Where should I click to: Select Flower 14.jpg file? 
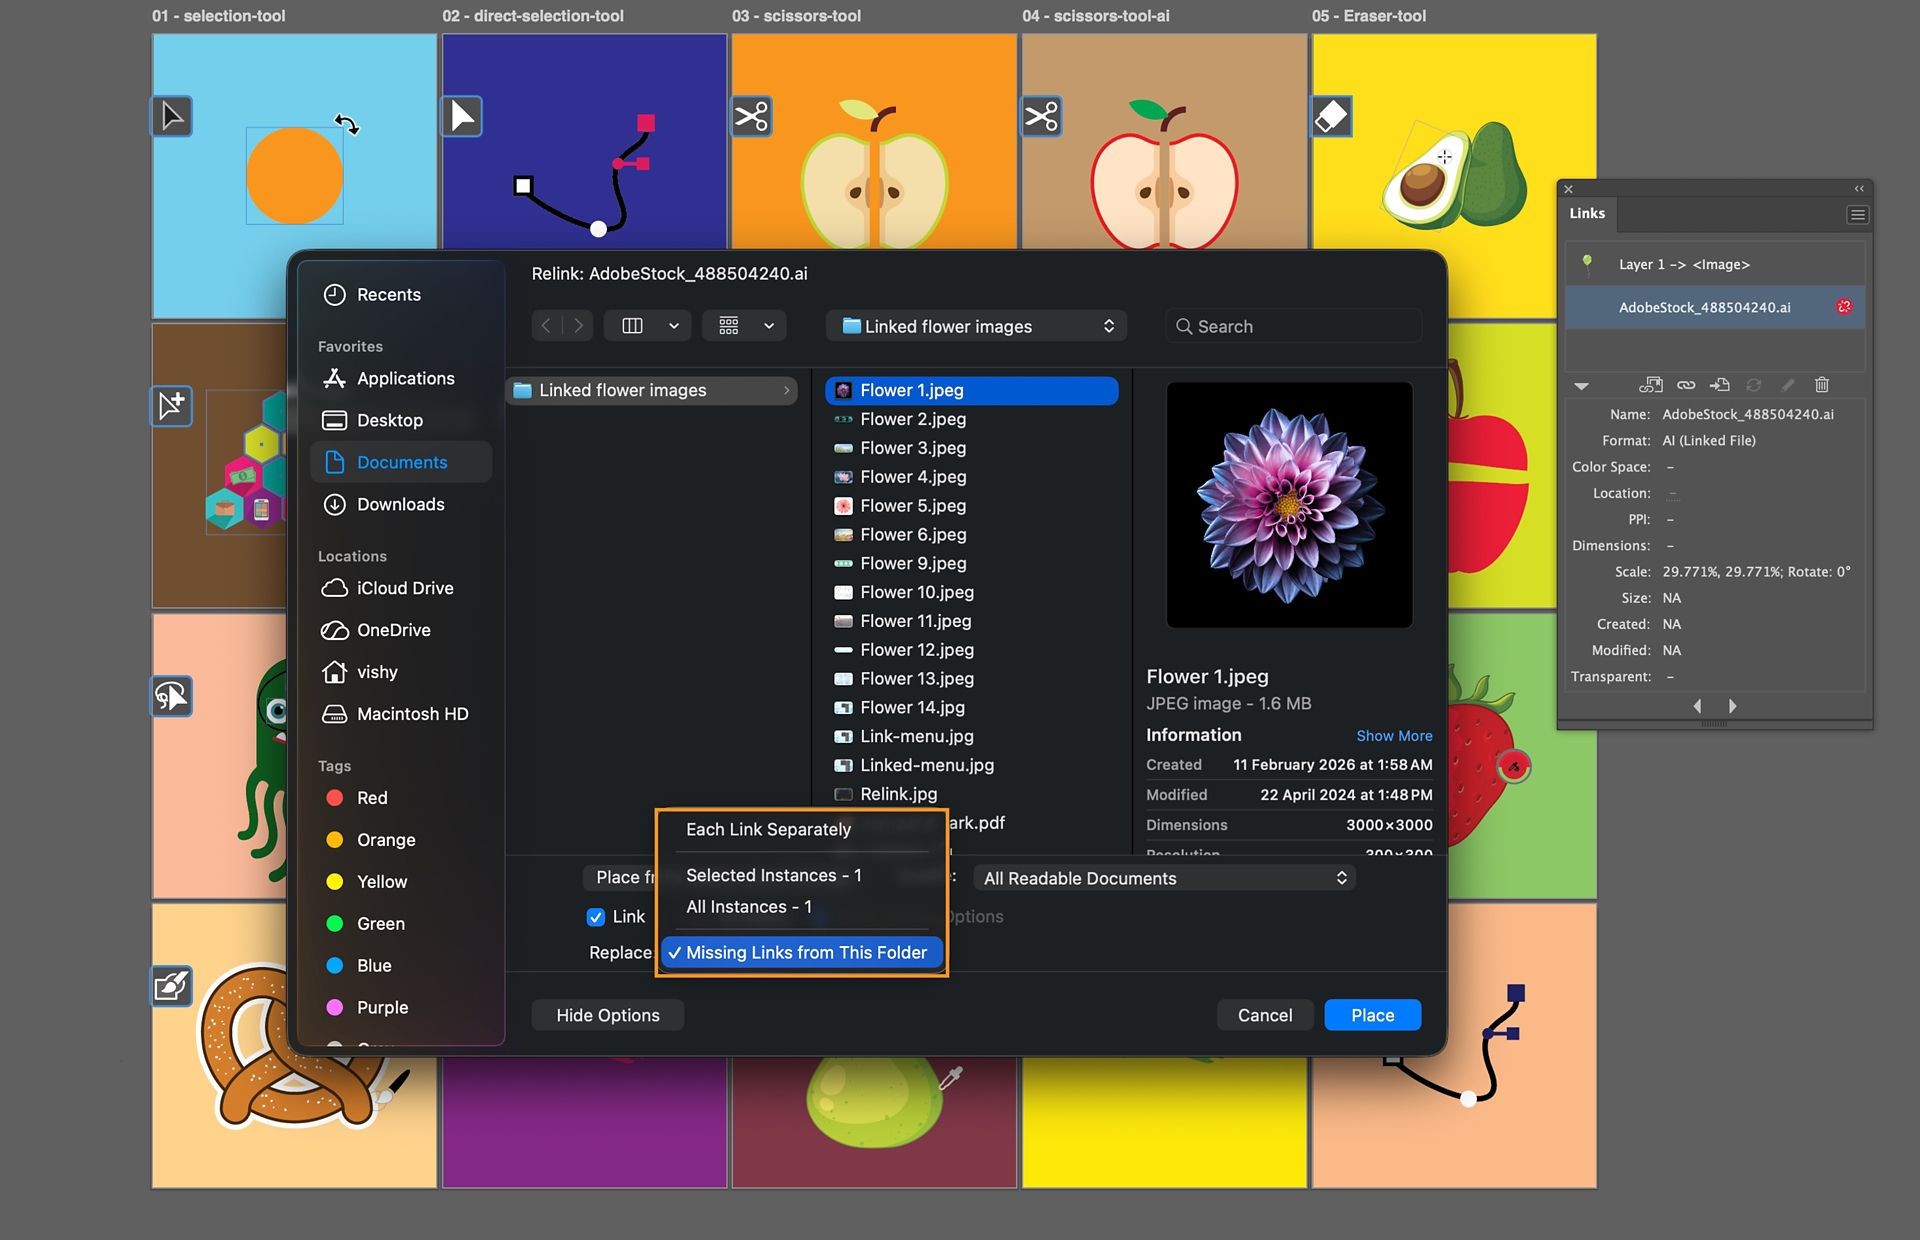972,708
